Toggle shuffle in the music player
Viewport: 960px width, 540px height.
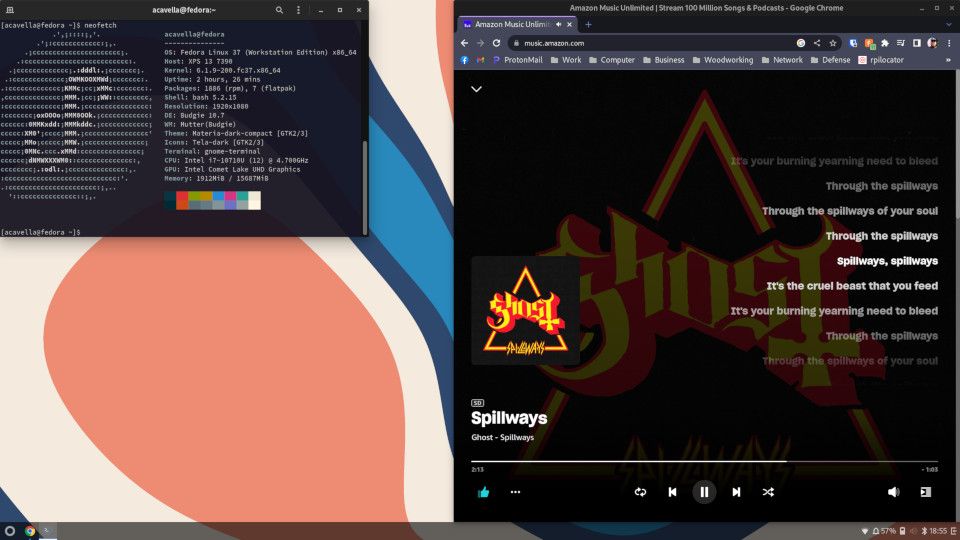pyautogui.click(x=768, y=492)
